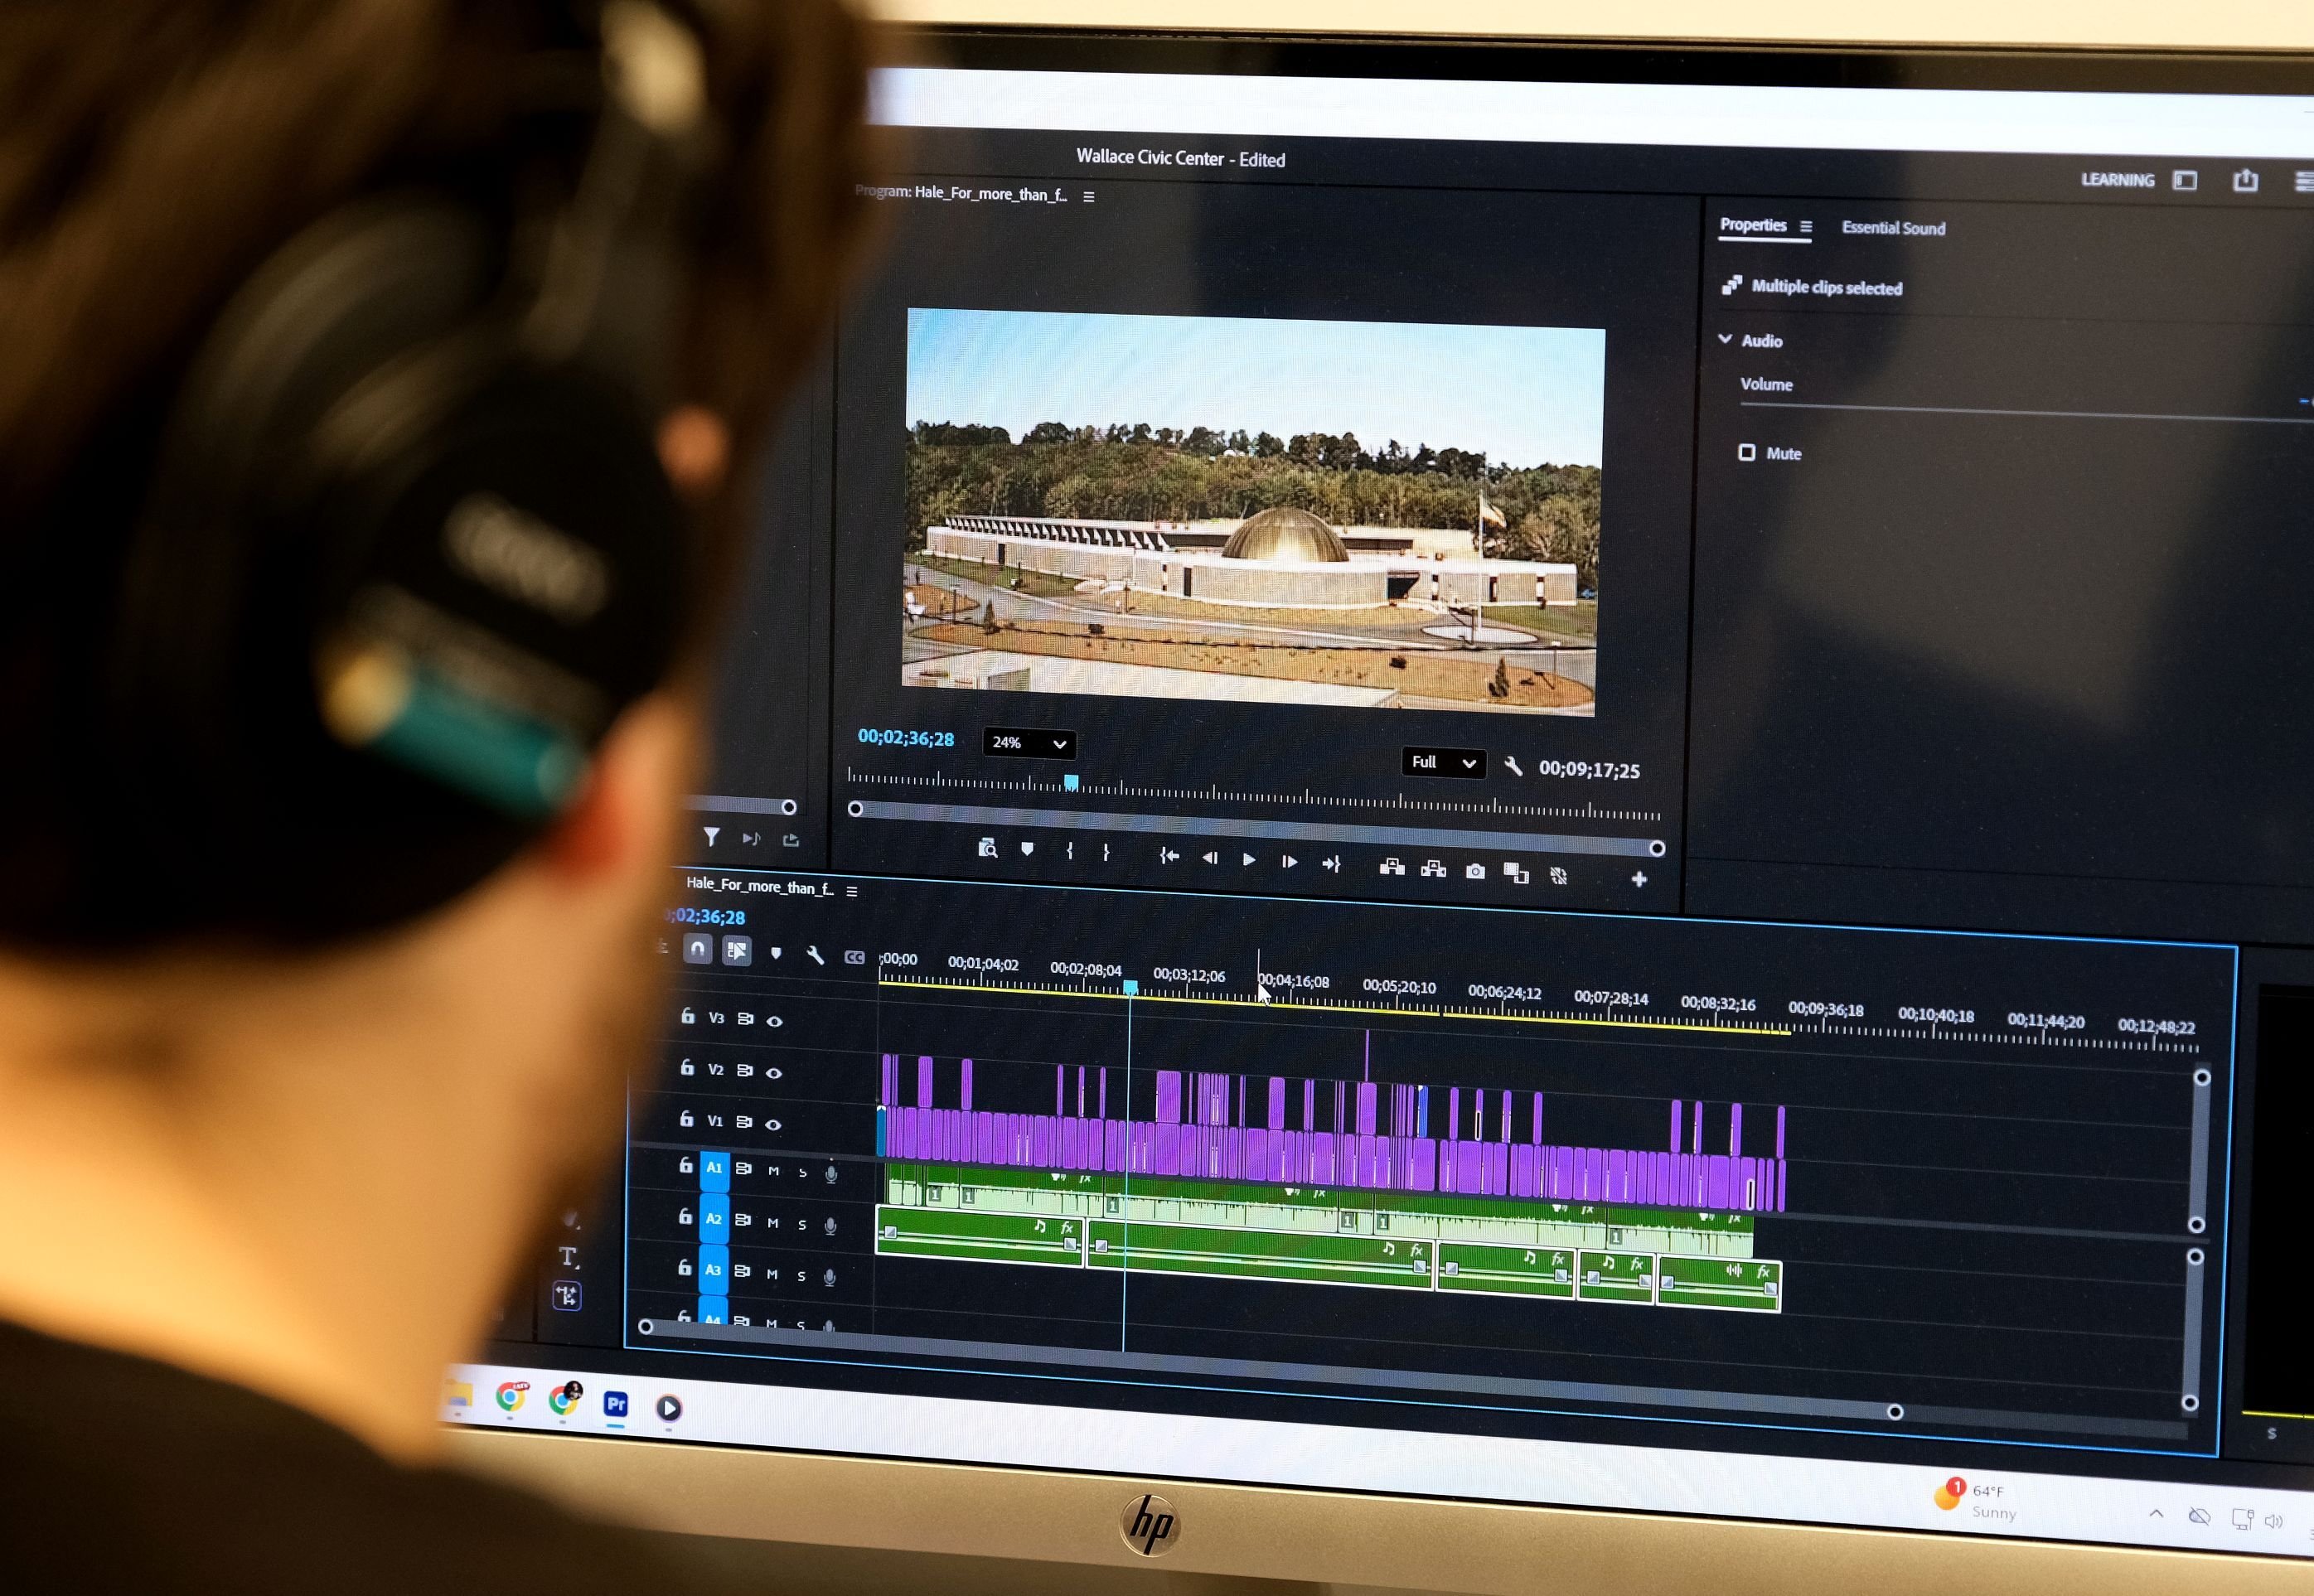
Task: Open the Export Frame camera icon
Action: pyautogui.click(x=1475, y=871)
